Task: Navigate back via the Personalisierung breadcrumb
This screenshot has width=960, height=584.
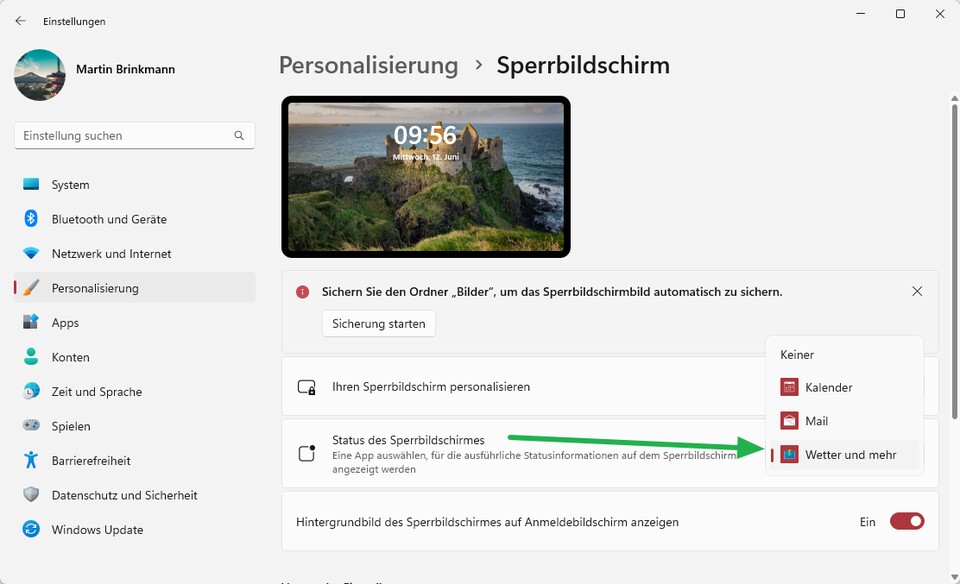Action: [368, 65]
